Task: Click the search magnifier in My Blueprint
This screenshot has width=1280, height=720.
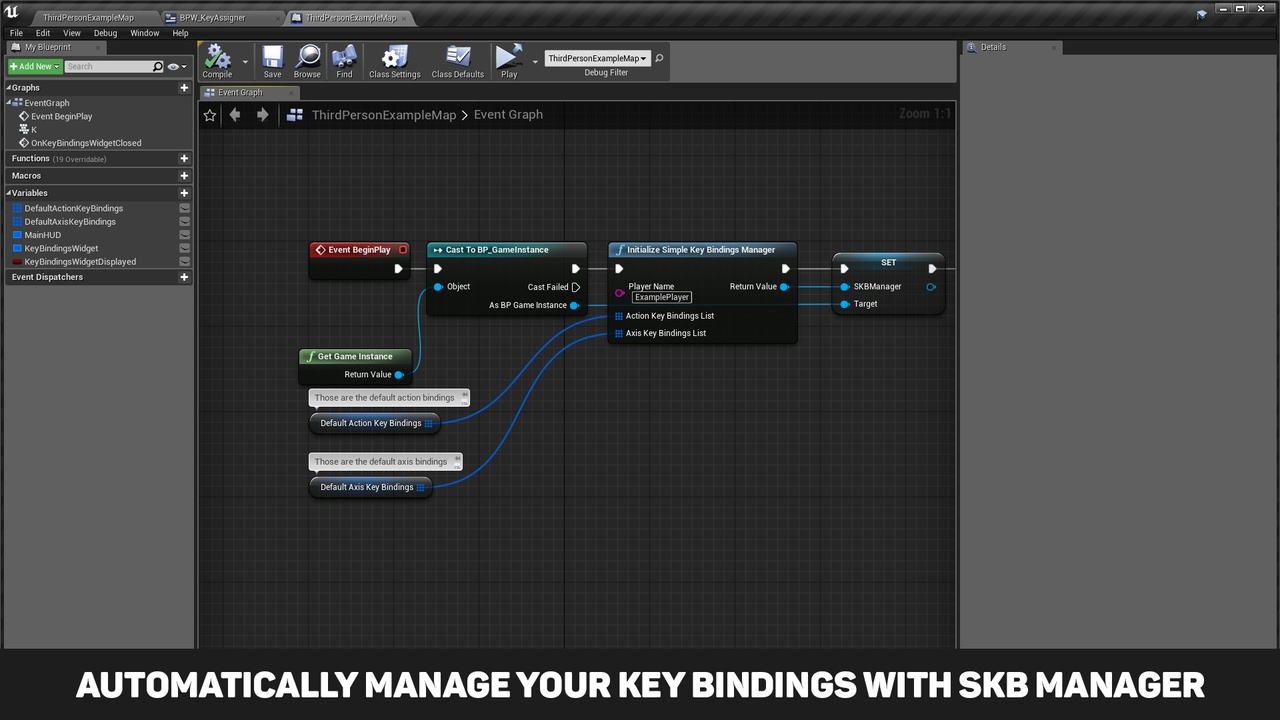Action: (x=157, y=67)
